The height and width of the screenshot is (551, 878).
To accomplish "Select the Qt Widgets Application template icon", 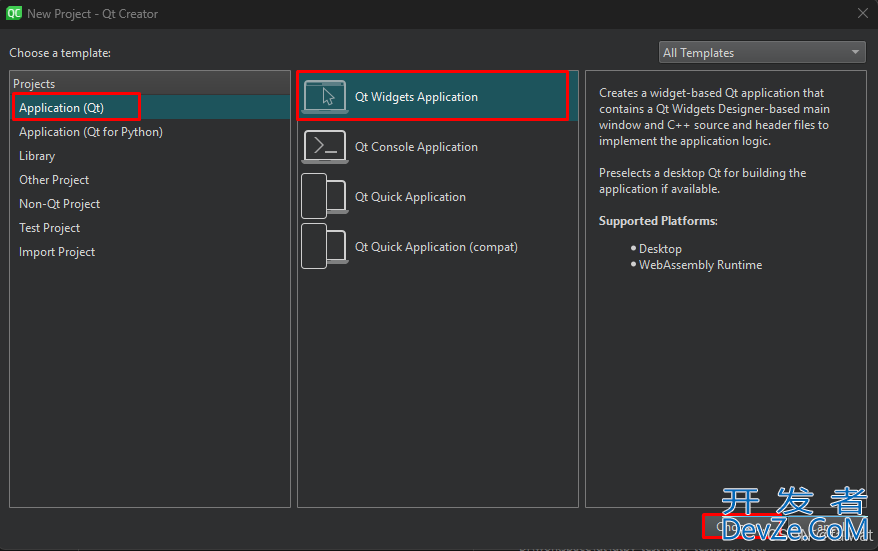I will [x=325, y=97].
